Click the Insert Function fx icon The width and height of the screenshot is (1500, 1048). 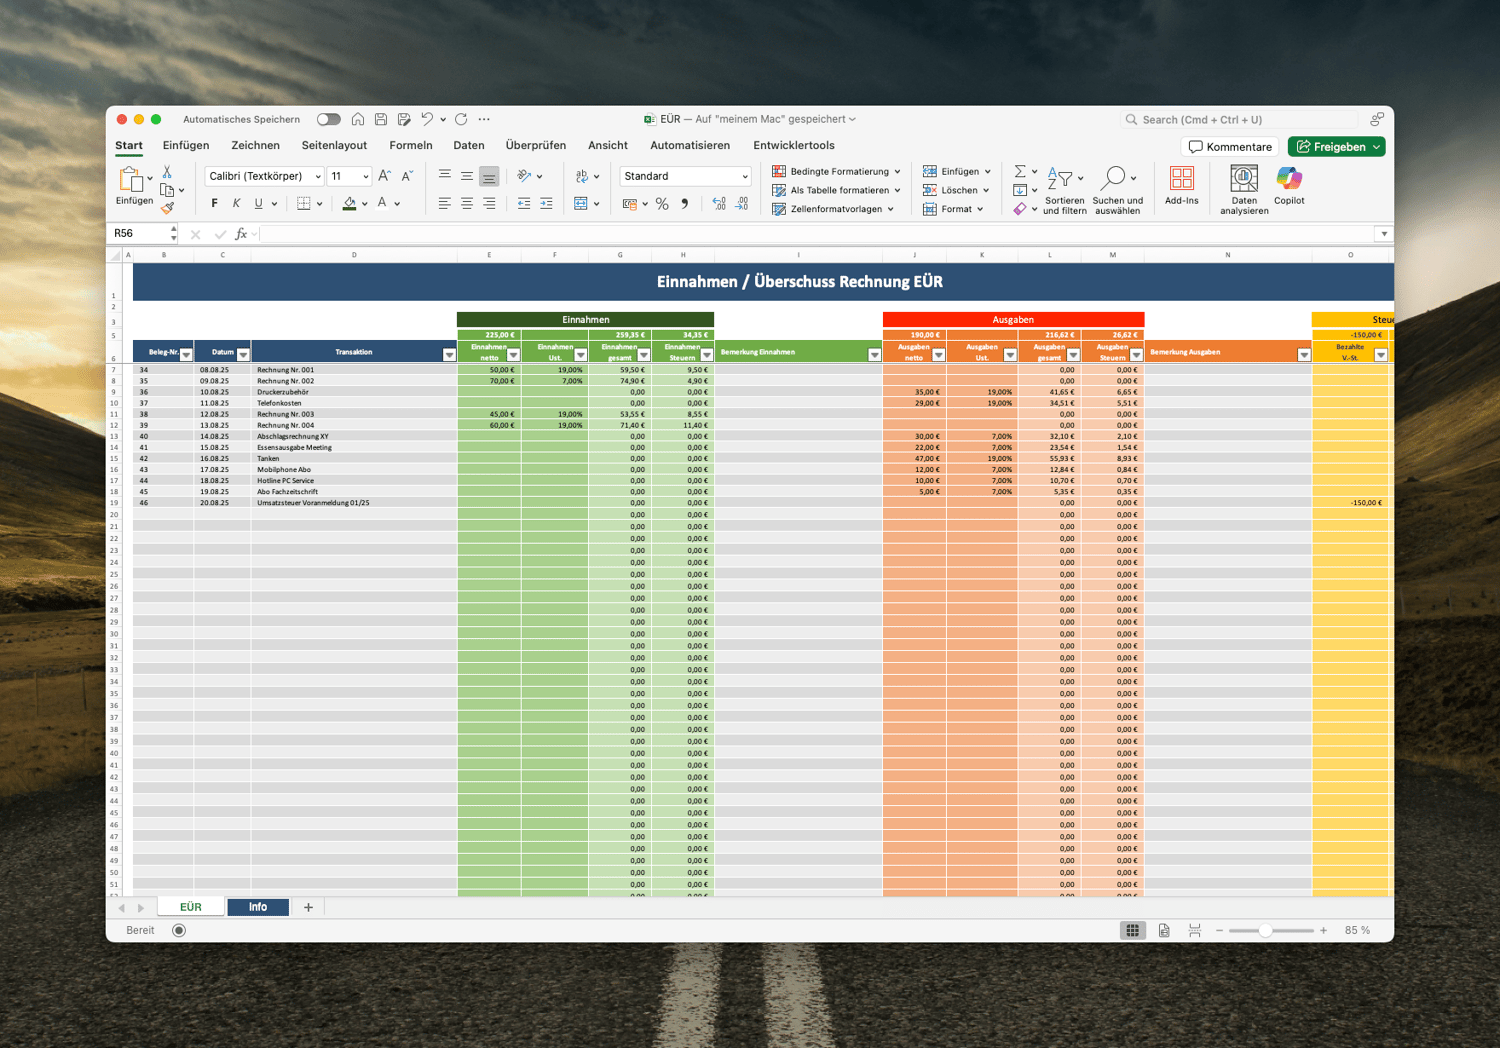[241, 234]
